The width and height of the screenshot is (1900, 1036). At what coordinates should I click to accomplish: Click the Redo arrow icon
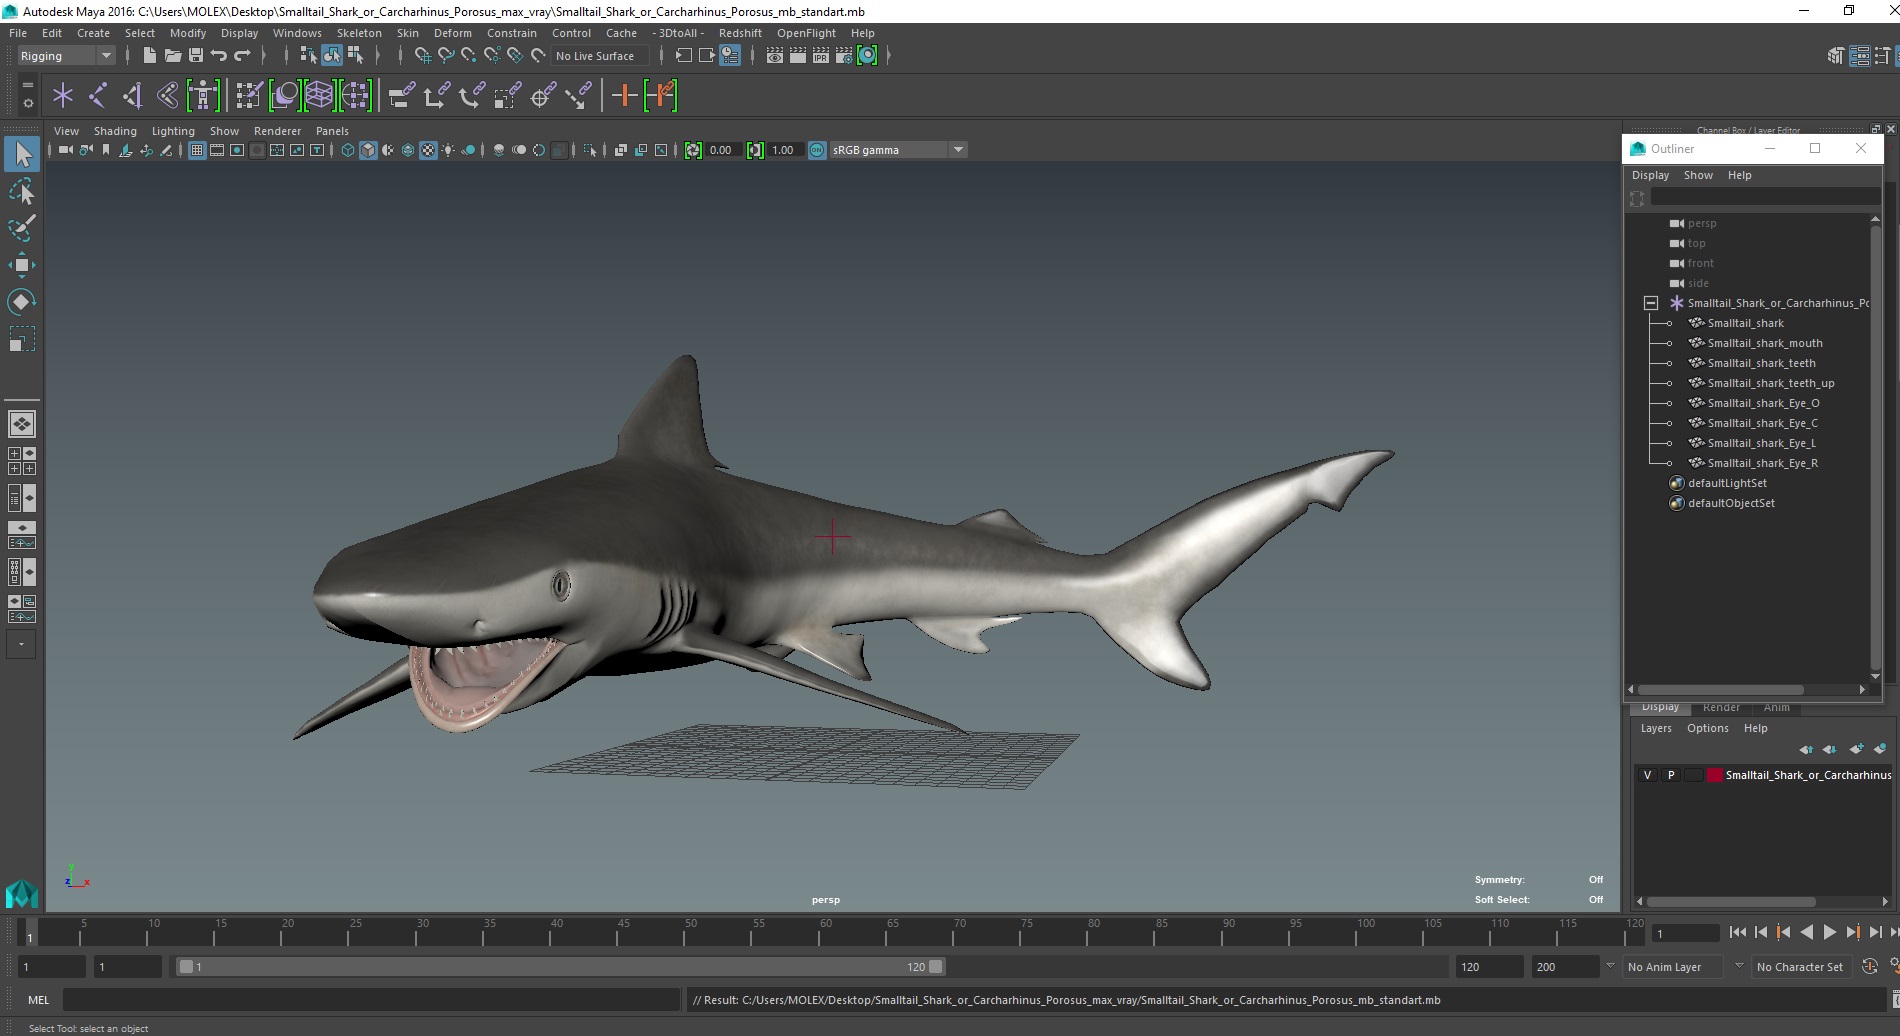click(x=242, y=56)
